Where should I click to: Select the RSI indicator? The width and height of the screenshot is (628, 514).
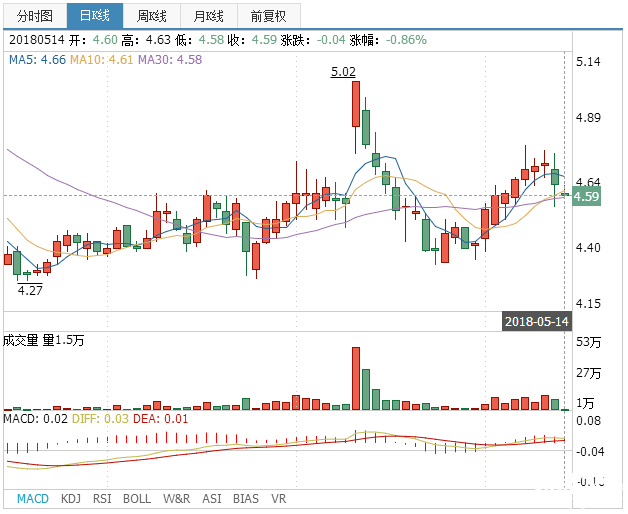(102, 499)
